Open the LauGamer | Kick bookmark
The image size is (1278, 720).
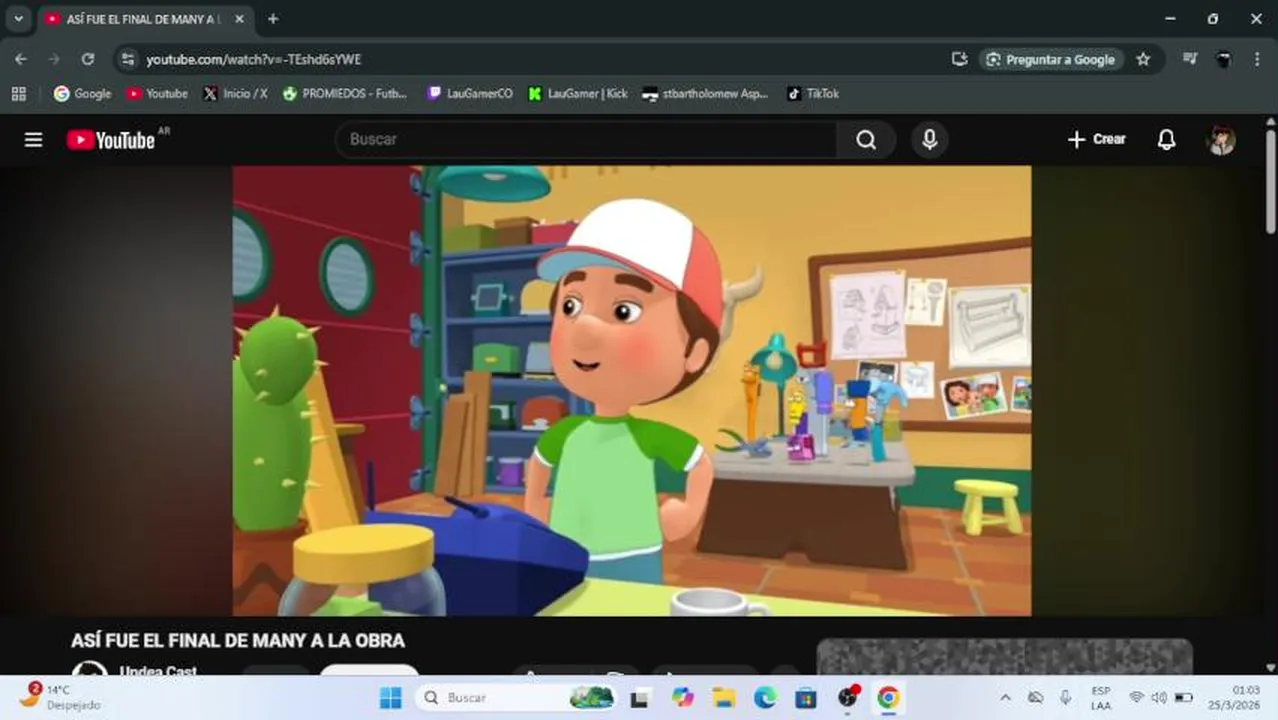578,93
